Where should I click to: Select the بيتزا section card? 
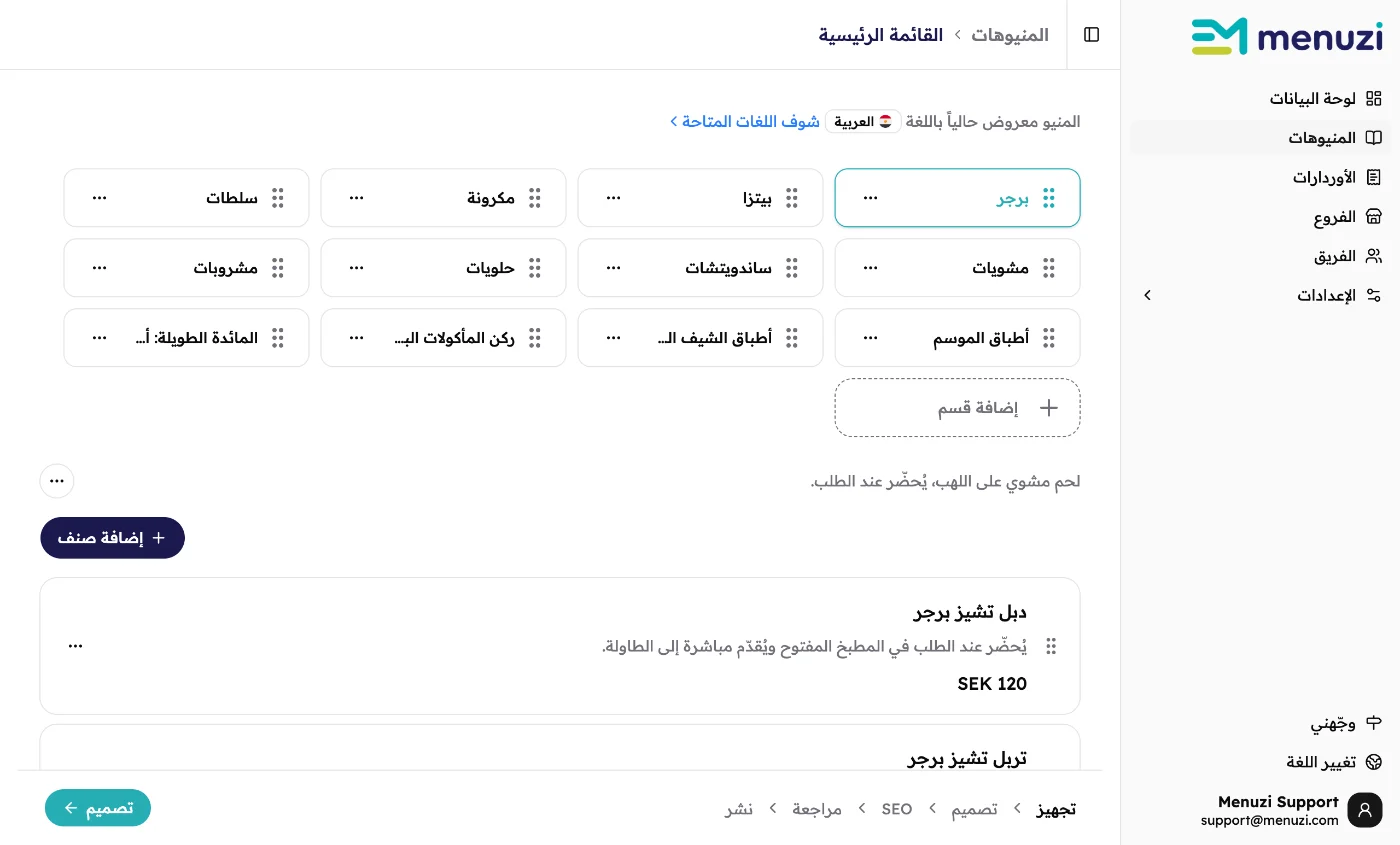[x=700, y=198]
